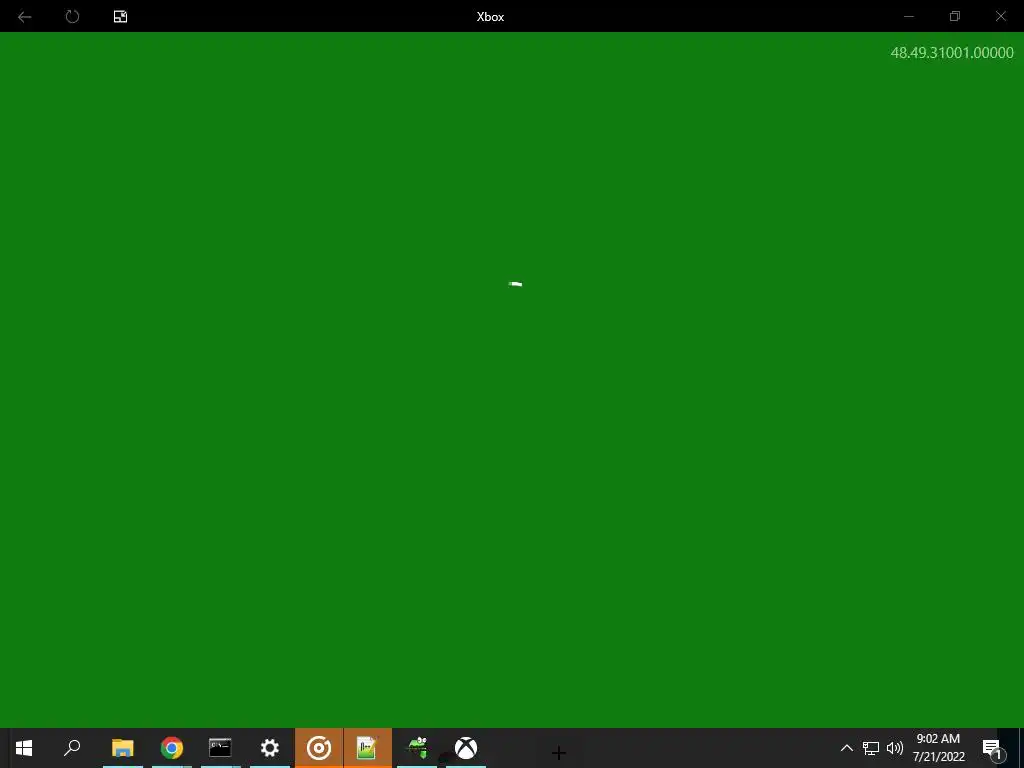Refresh the Xbox app with reload icon

(72, 16)
